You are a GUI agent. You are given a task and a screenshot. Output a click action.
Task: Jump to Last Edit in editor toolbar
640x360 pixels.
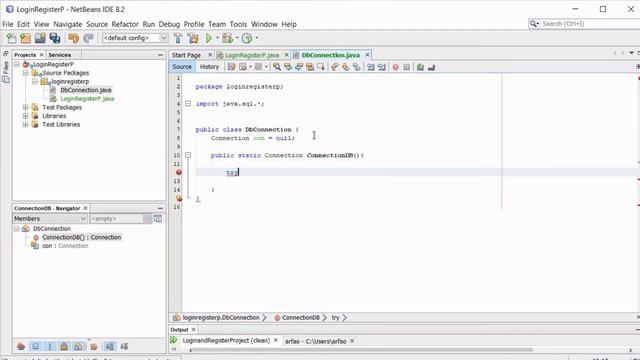tap(231, 67)
